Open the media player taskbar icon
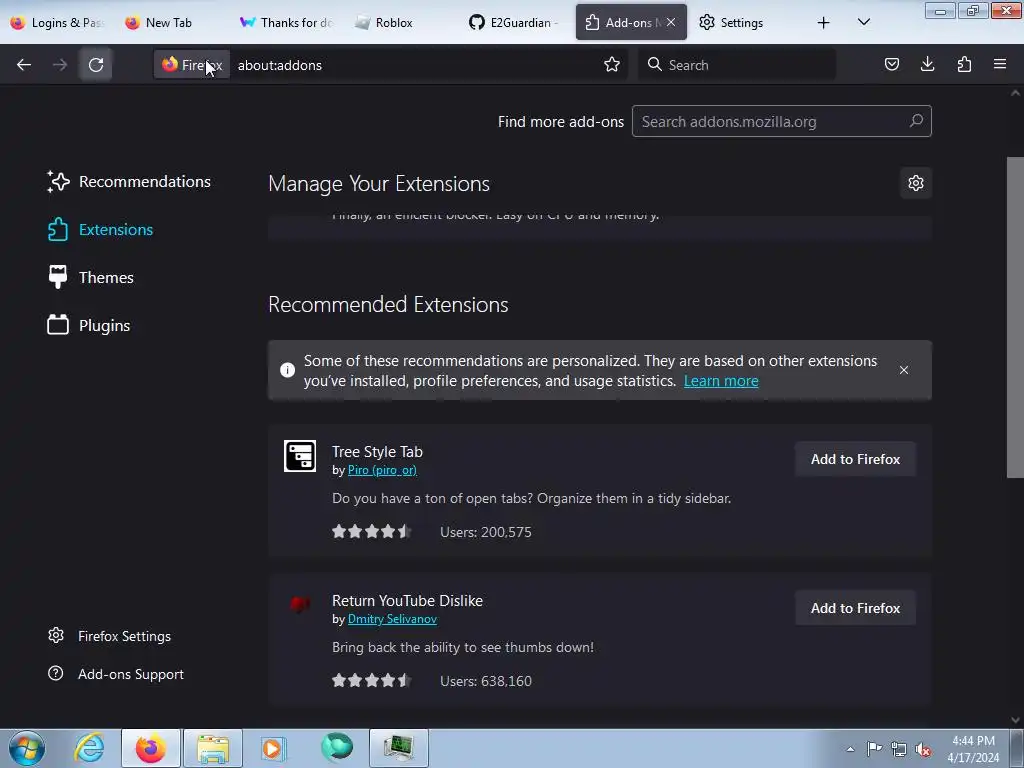This screenshot has height=768, width=1024. tap(274, 748)
